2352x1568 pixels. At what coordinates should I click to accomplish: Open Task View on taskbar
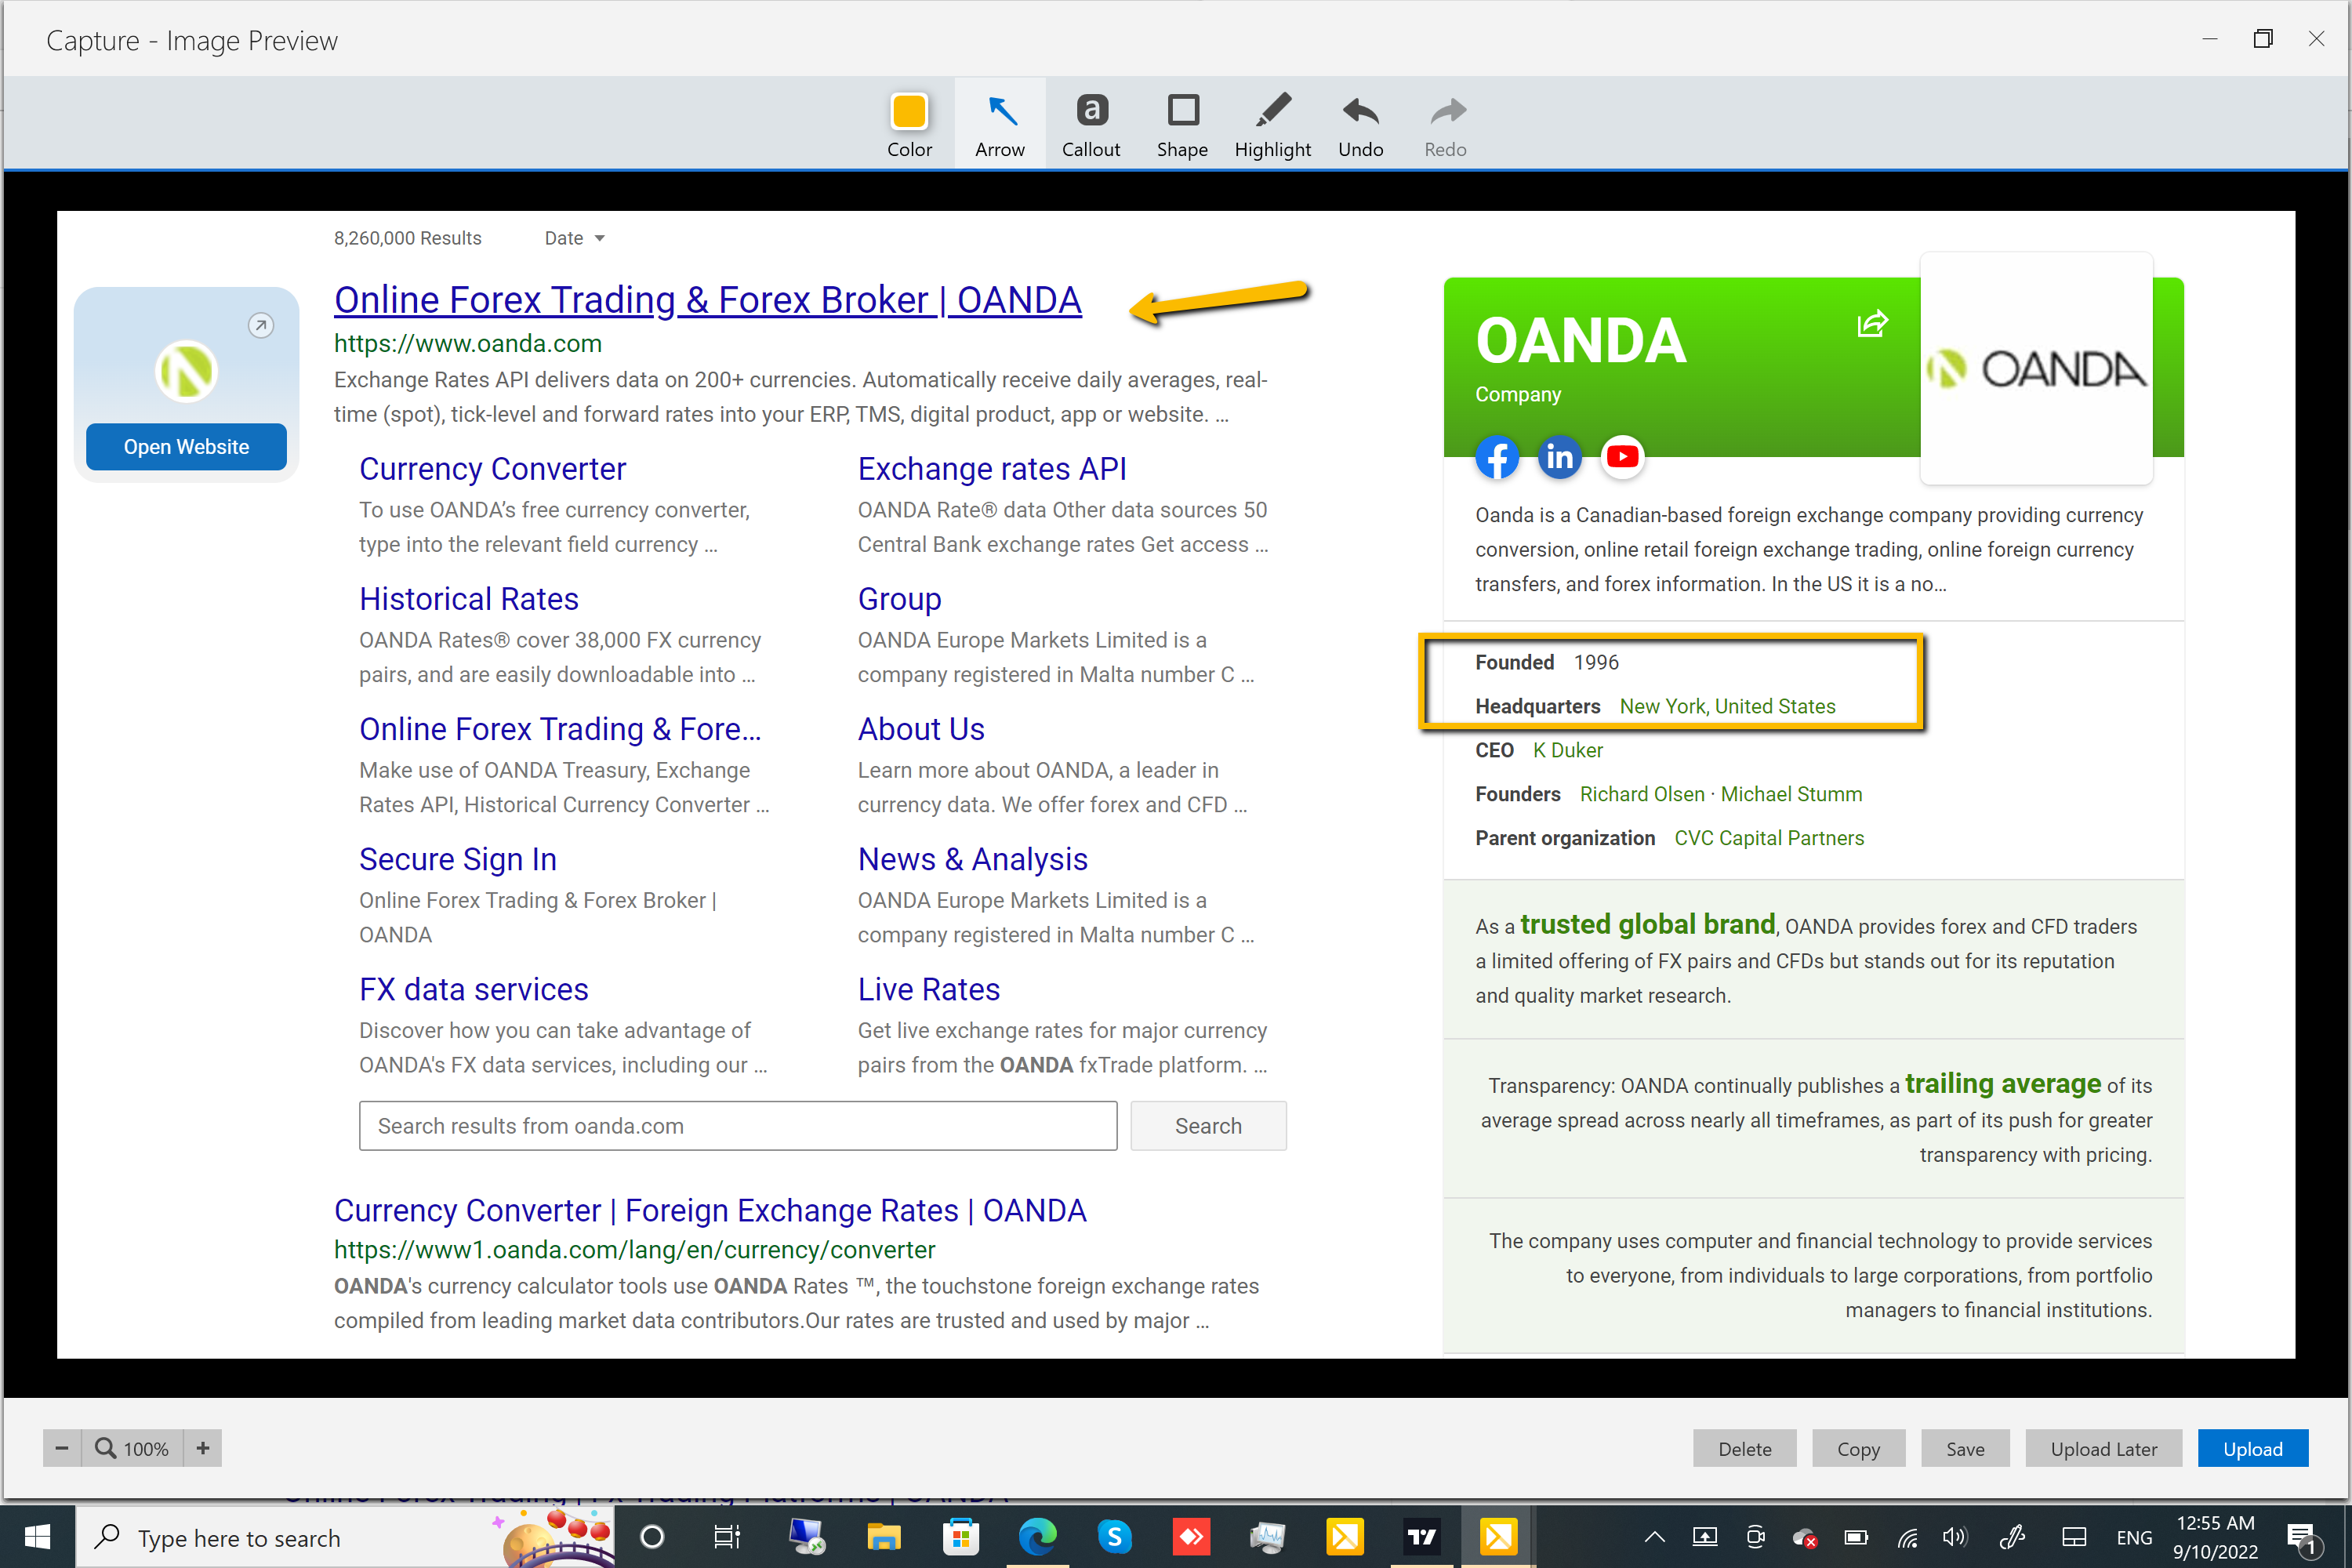(x=727, y=1537)
